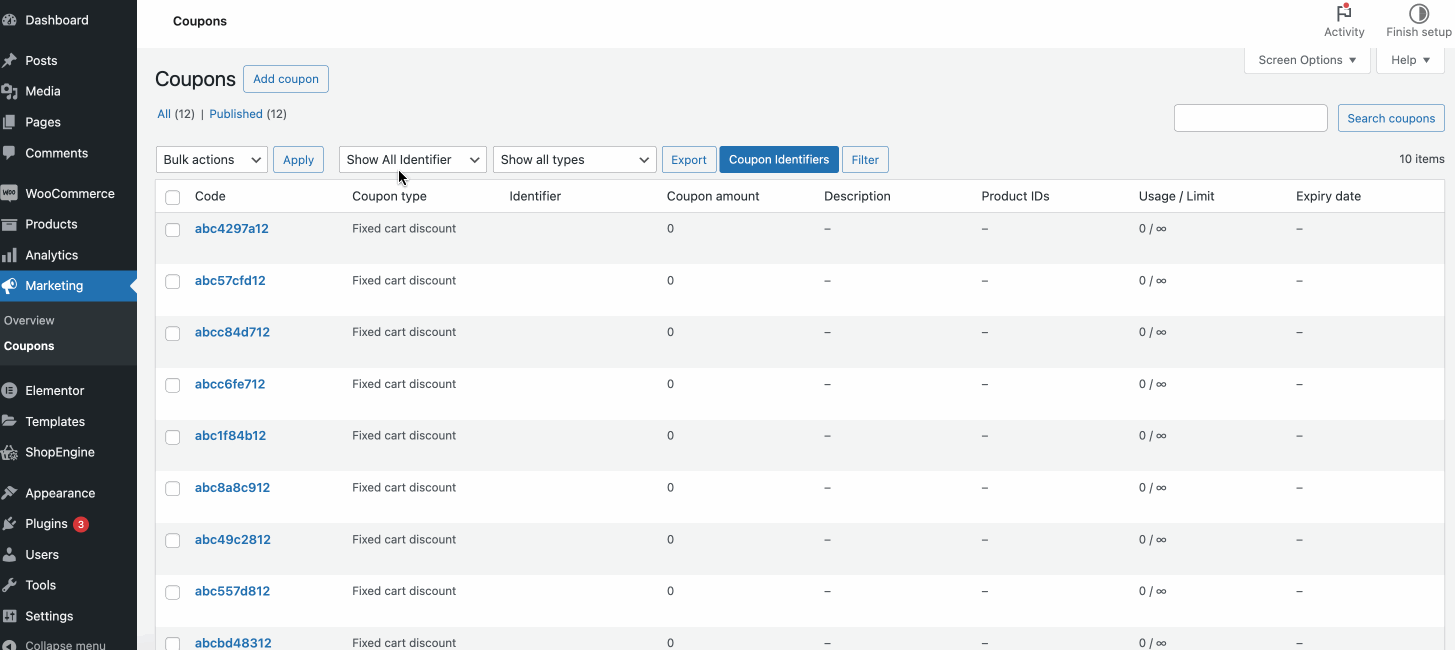Open the Analytics menu item

(x=69, y=255)
